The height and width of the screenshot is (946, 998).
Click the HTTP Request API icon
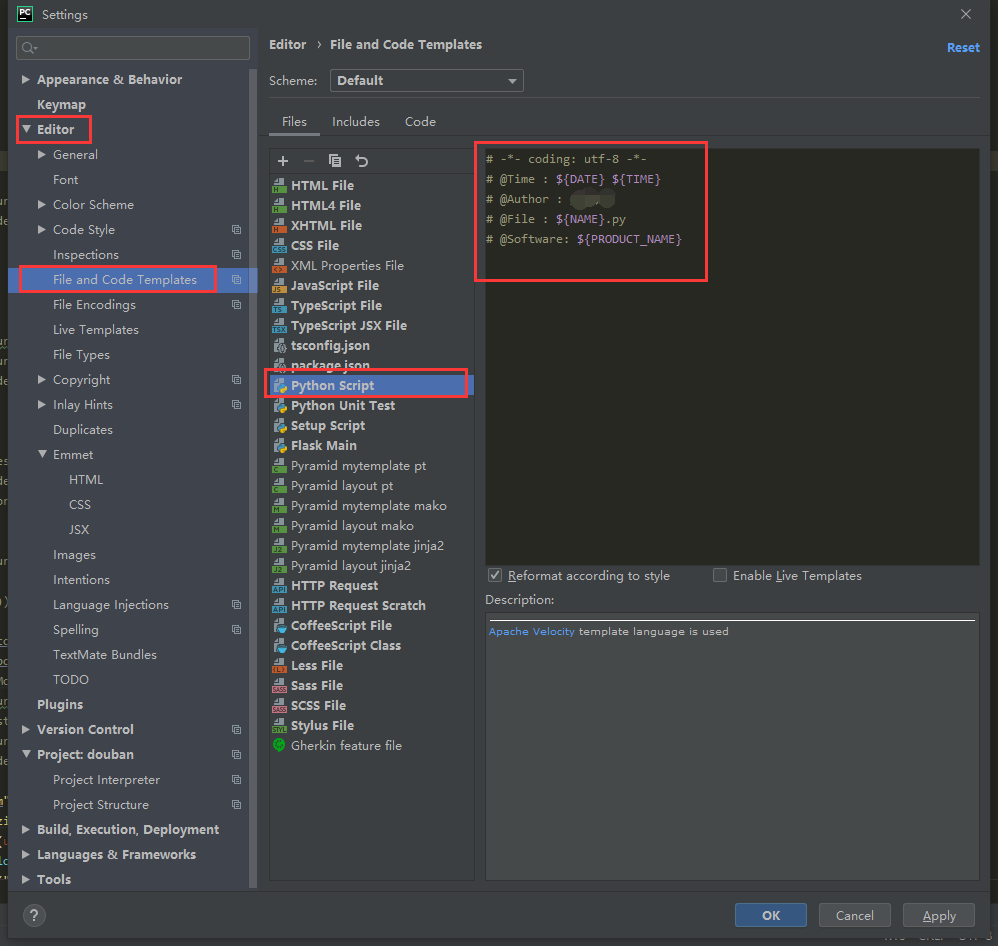tap(279, 586)
